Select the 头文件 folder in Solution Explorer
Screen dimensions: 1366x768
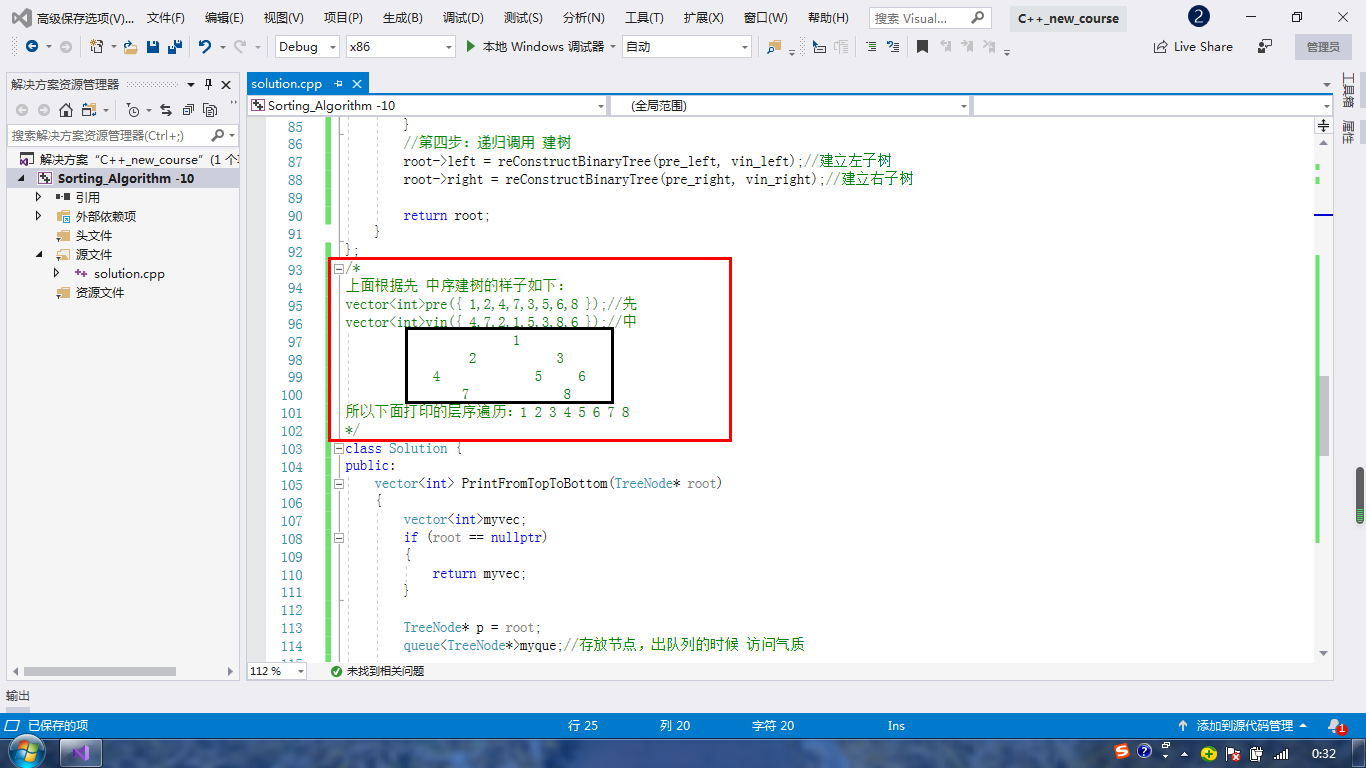point(94,235)
